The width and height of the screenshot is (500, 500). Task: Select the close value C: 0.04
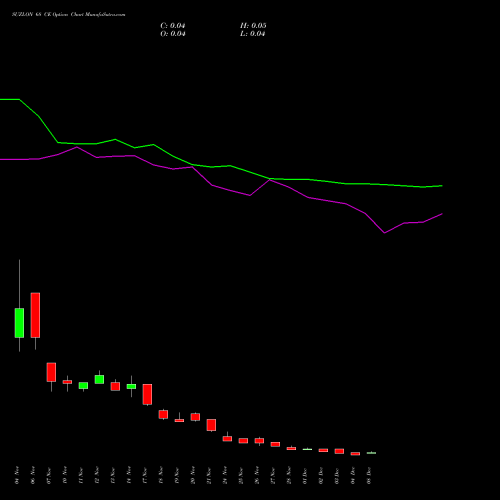click(x=173, y=26)
